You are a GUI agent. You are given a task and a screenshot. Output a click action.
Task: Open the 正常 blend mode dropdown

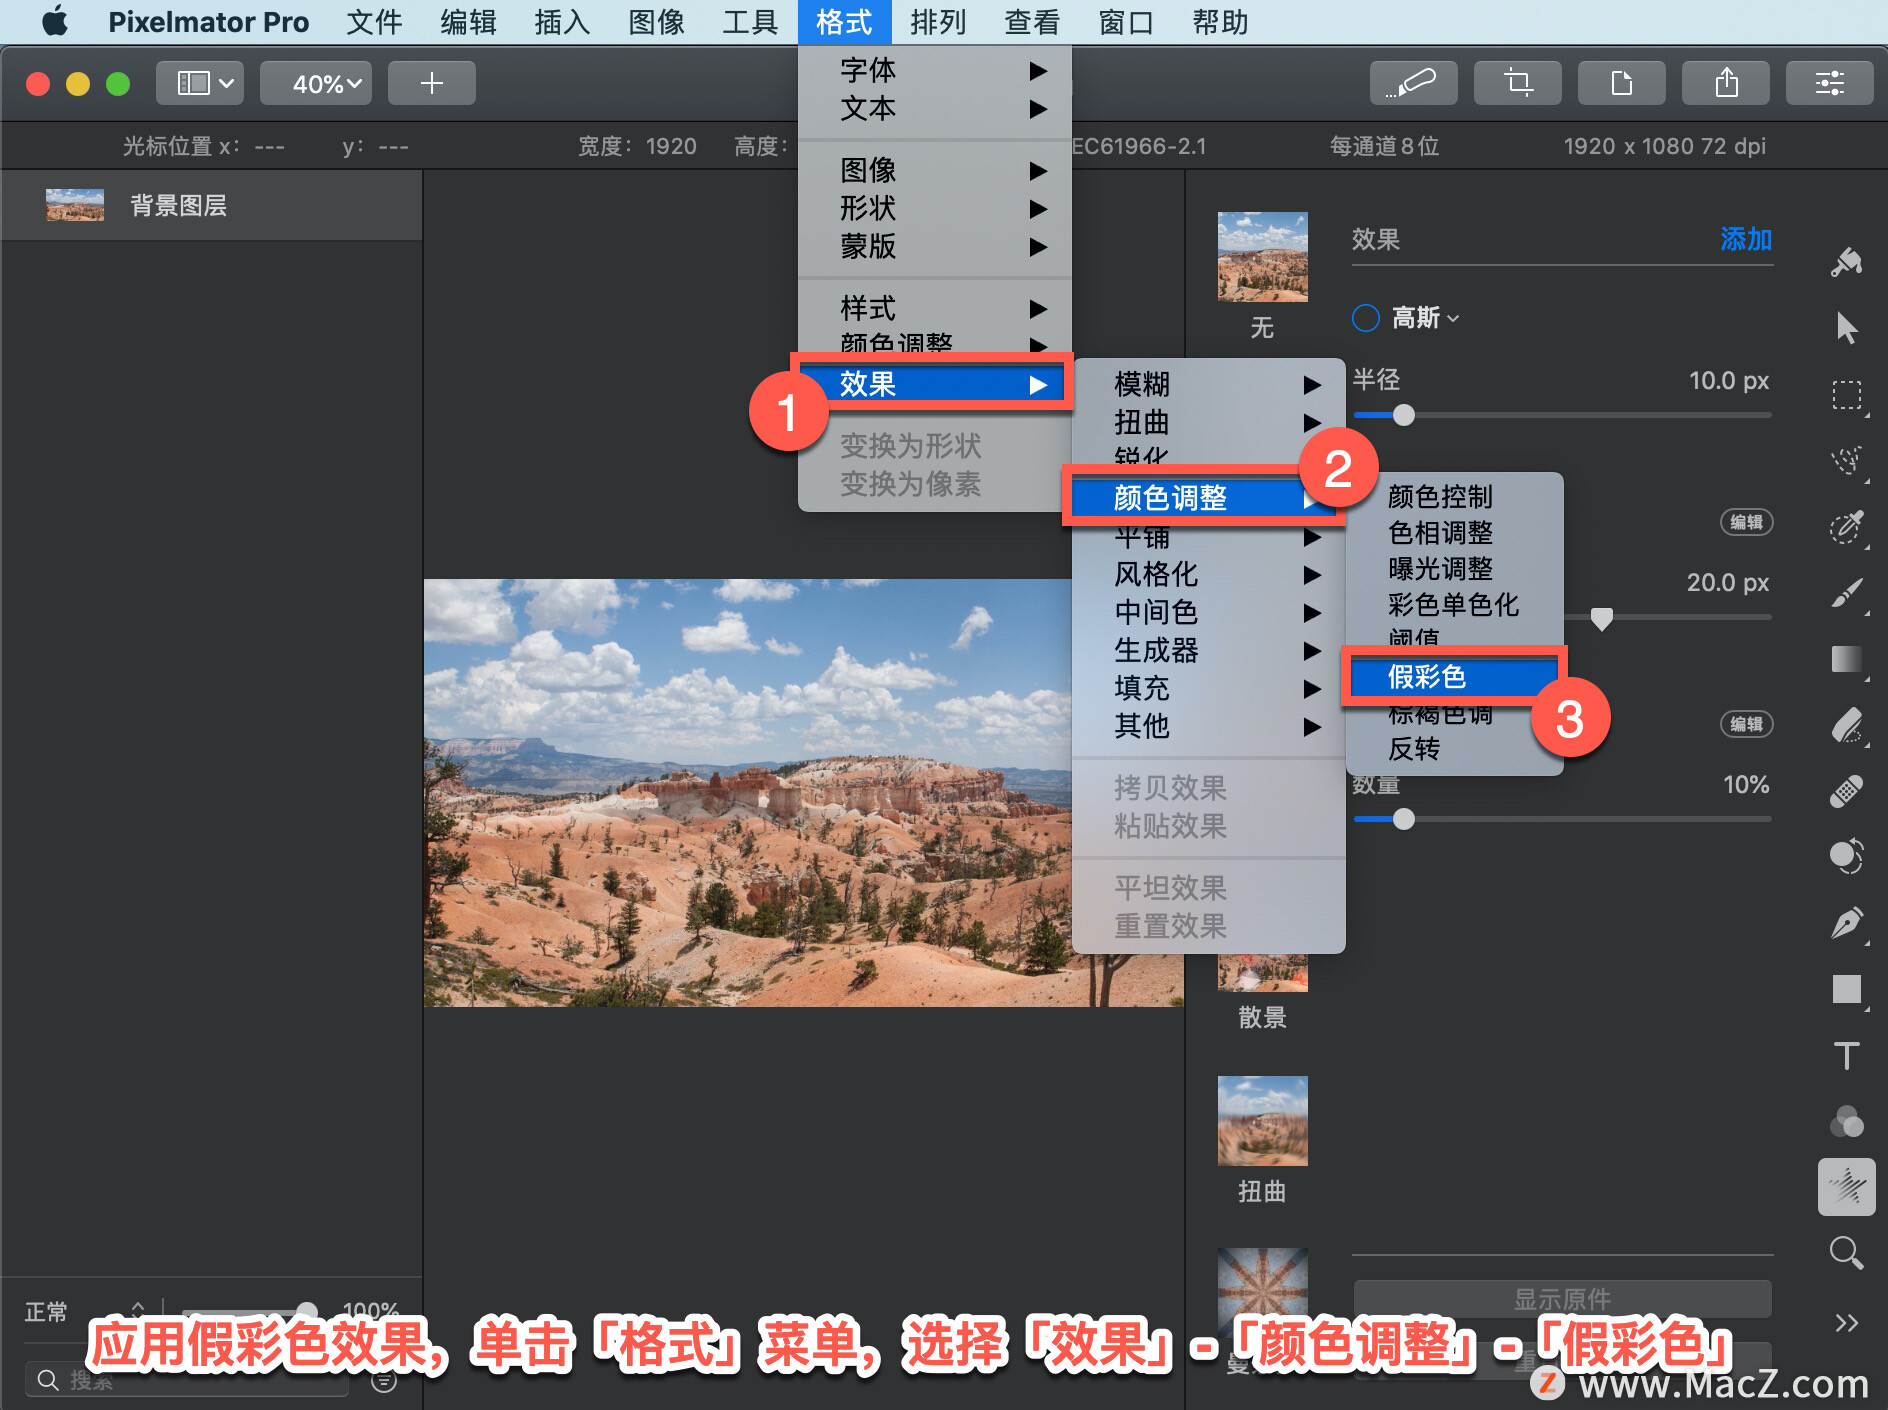pyautogui.click(x=84, y=1311)
